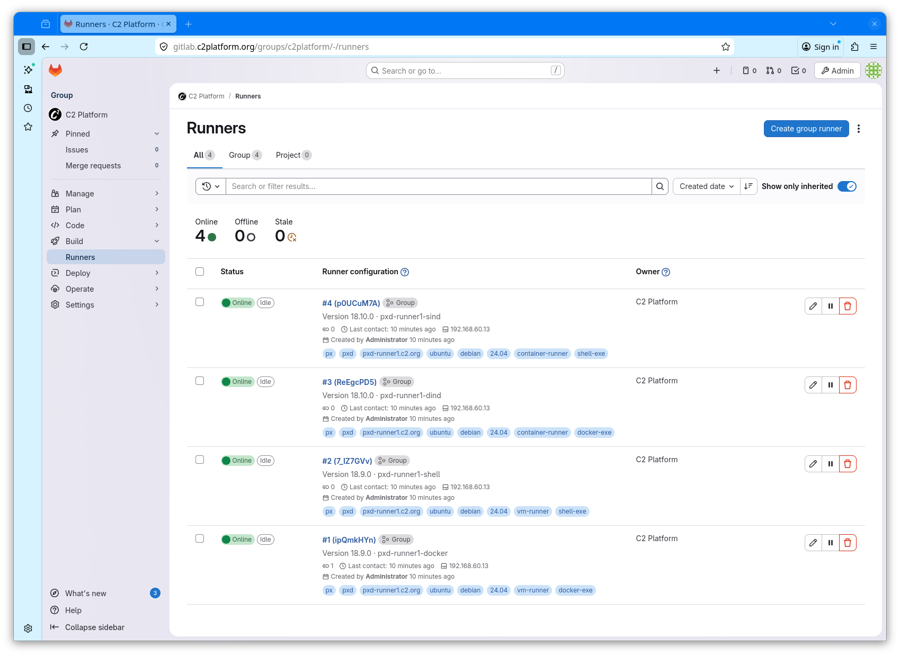Click the search magnifier button in filter bar
The width and height of the screenshot is (900, 656).
click(660, 186)
